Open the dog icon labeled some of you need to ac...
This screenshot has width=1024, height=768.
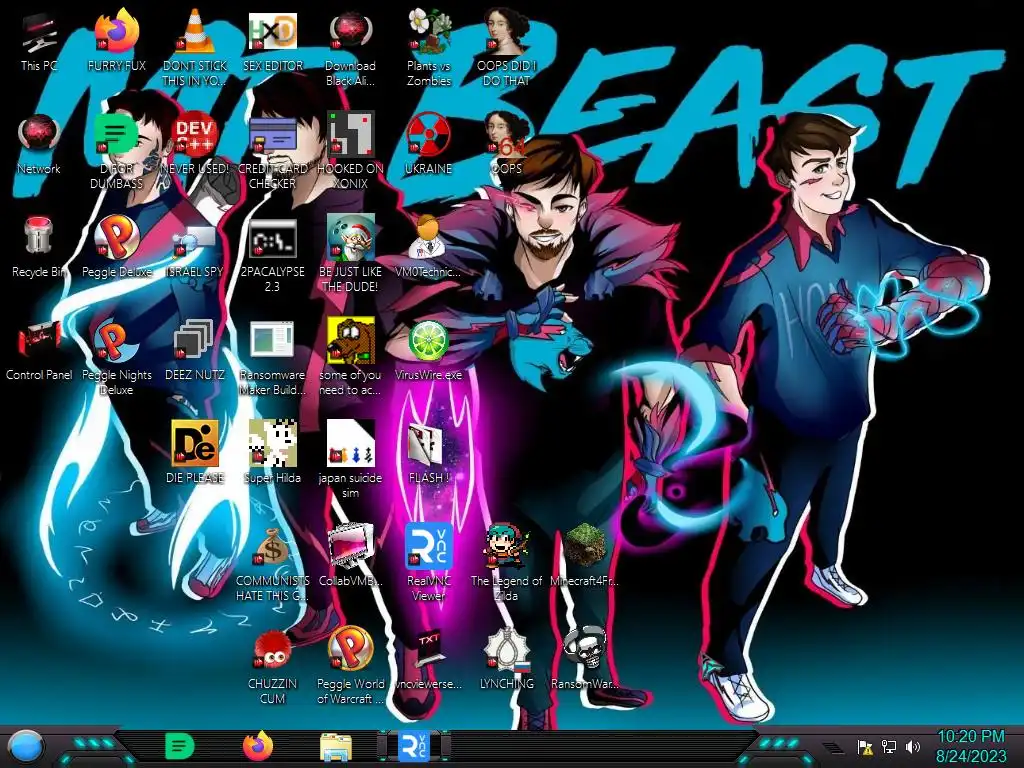point(351,358)
